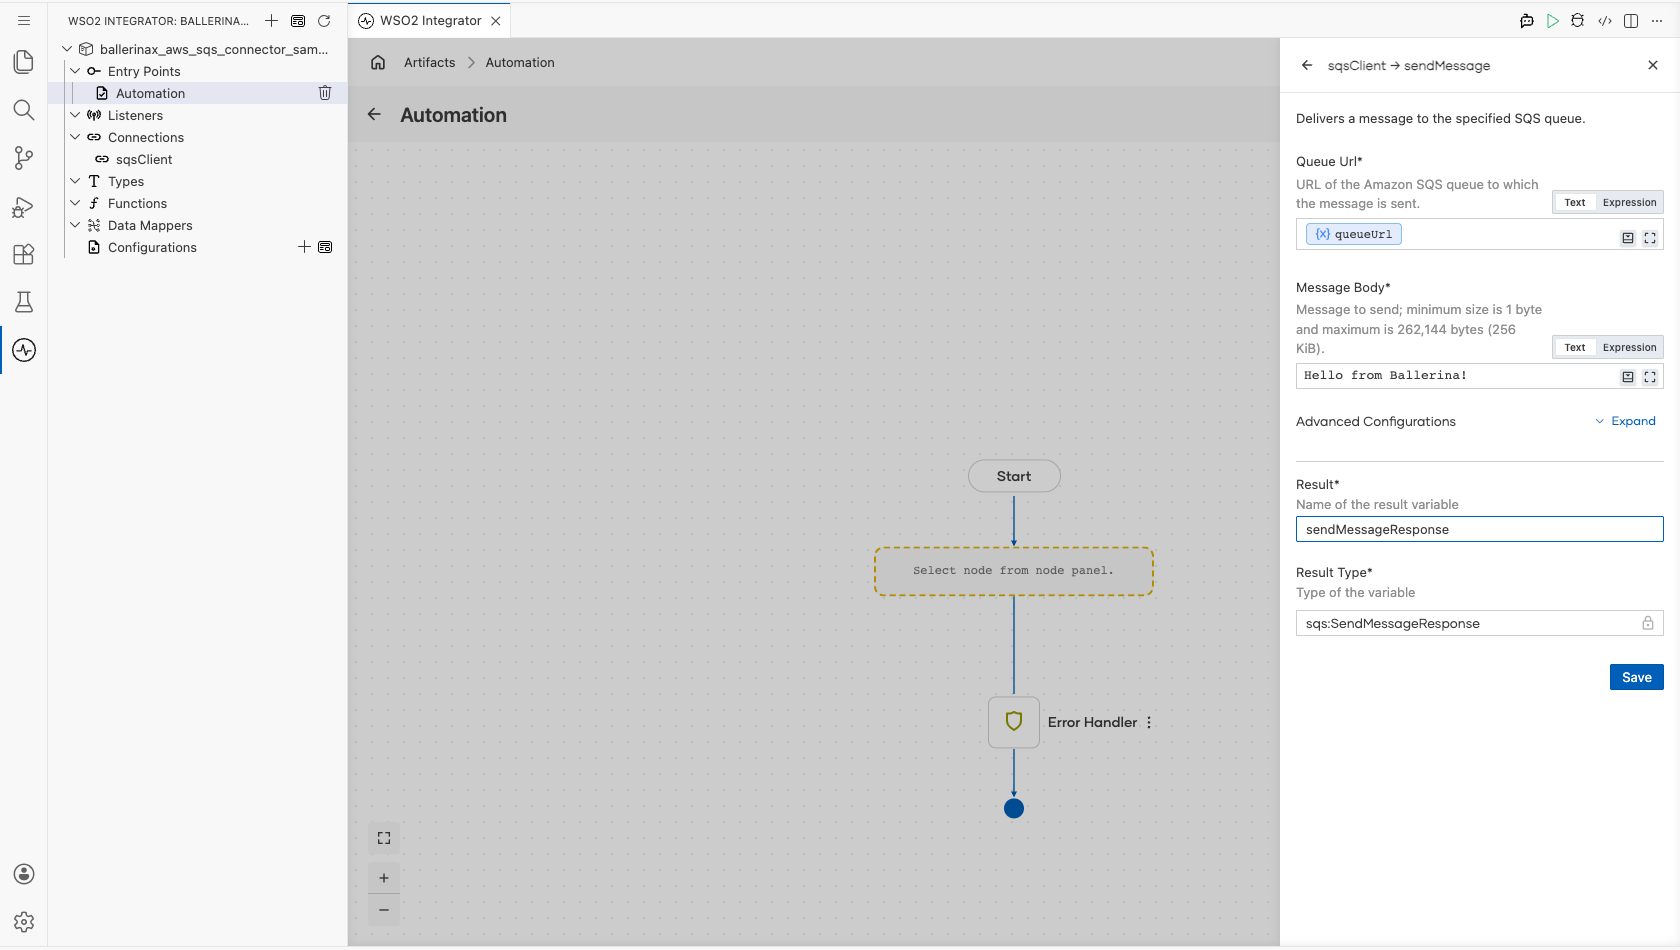Viewport: 1680px width, 950px height.
Task: Switch Queue Url input to Text mode
Action: pyautogui.click(x=1575, y=202)
